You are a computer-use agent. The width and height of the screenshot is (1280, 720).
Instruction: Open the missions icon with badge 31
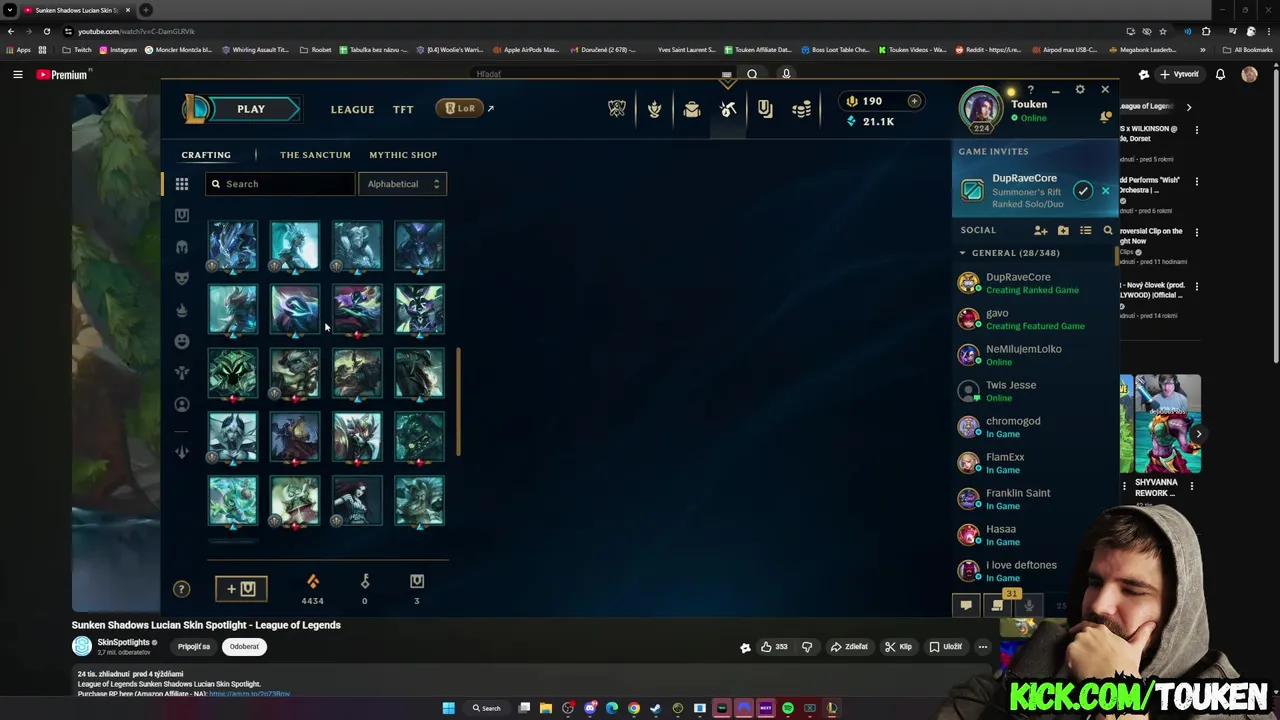(997, 605)
